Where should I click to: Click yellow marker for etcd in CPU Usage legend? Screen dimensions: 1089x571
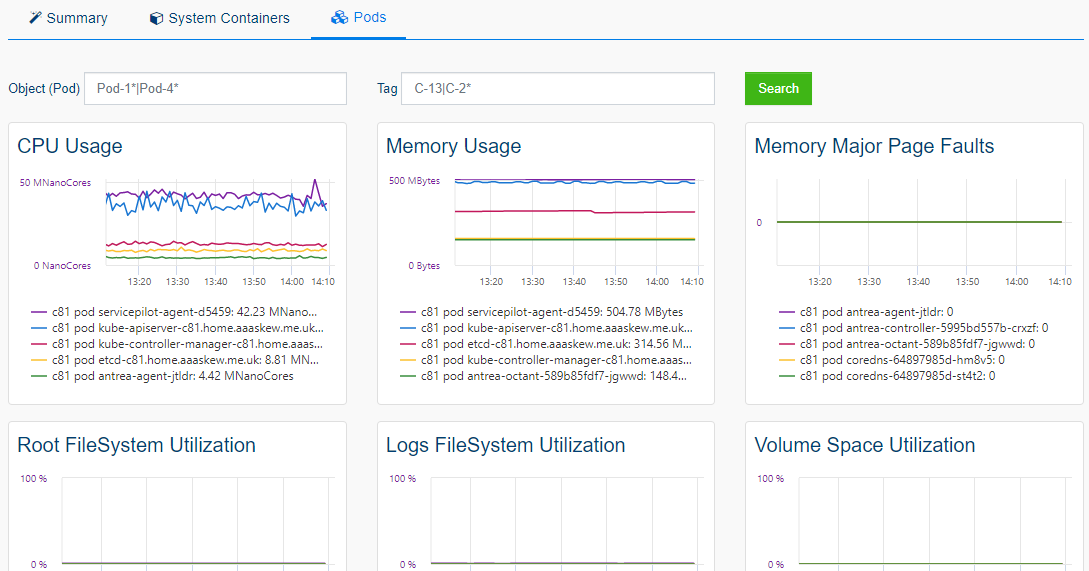[x=39, y=360]
